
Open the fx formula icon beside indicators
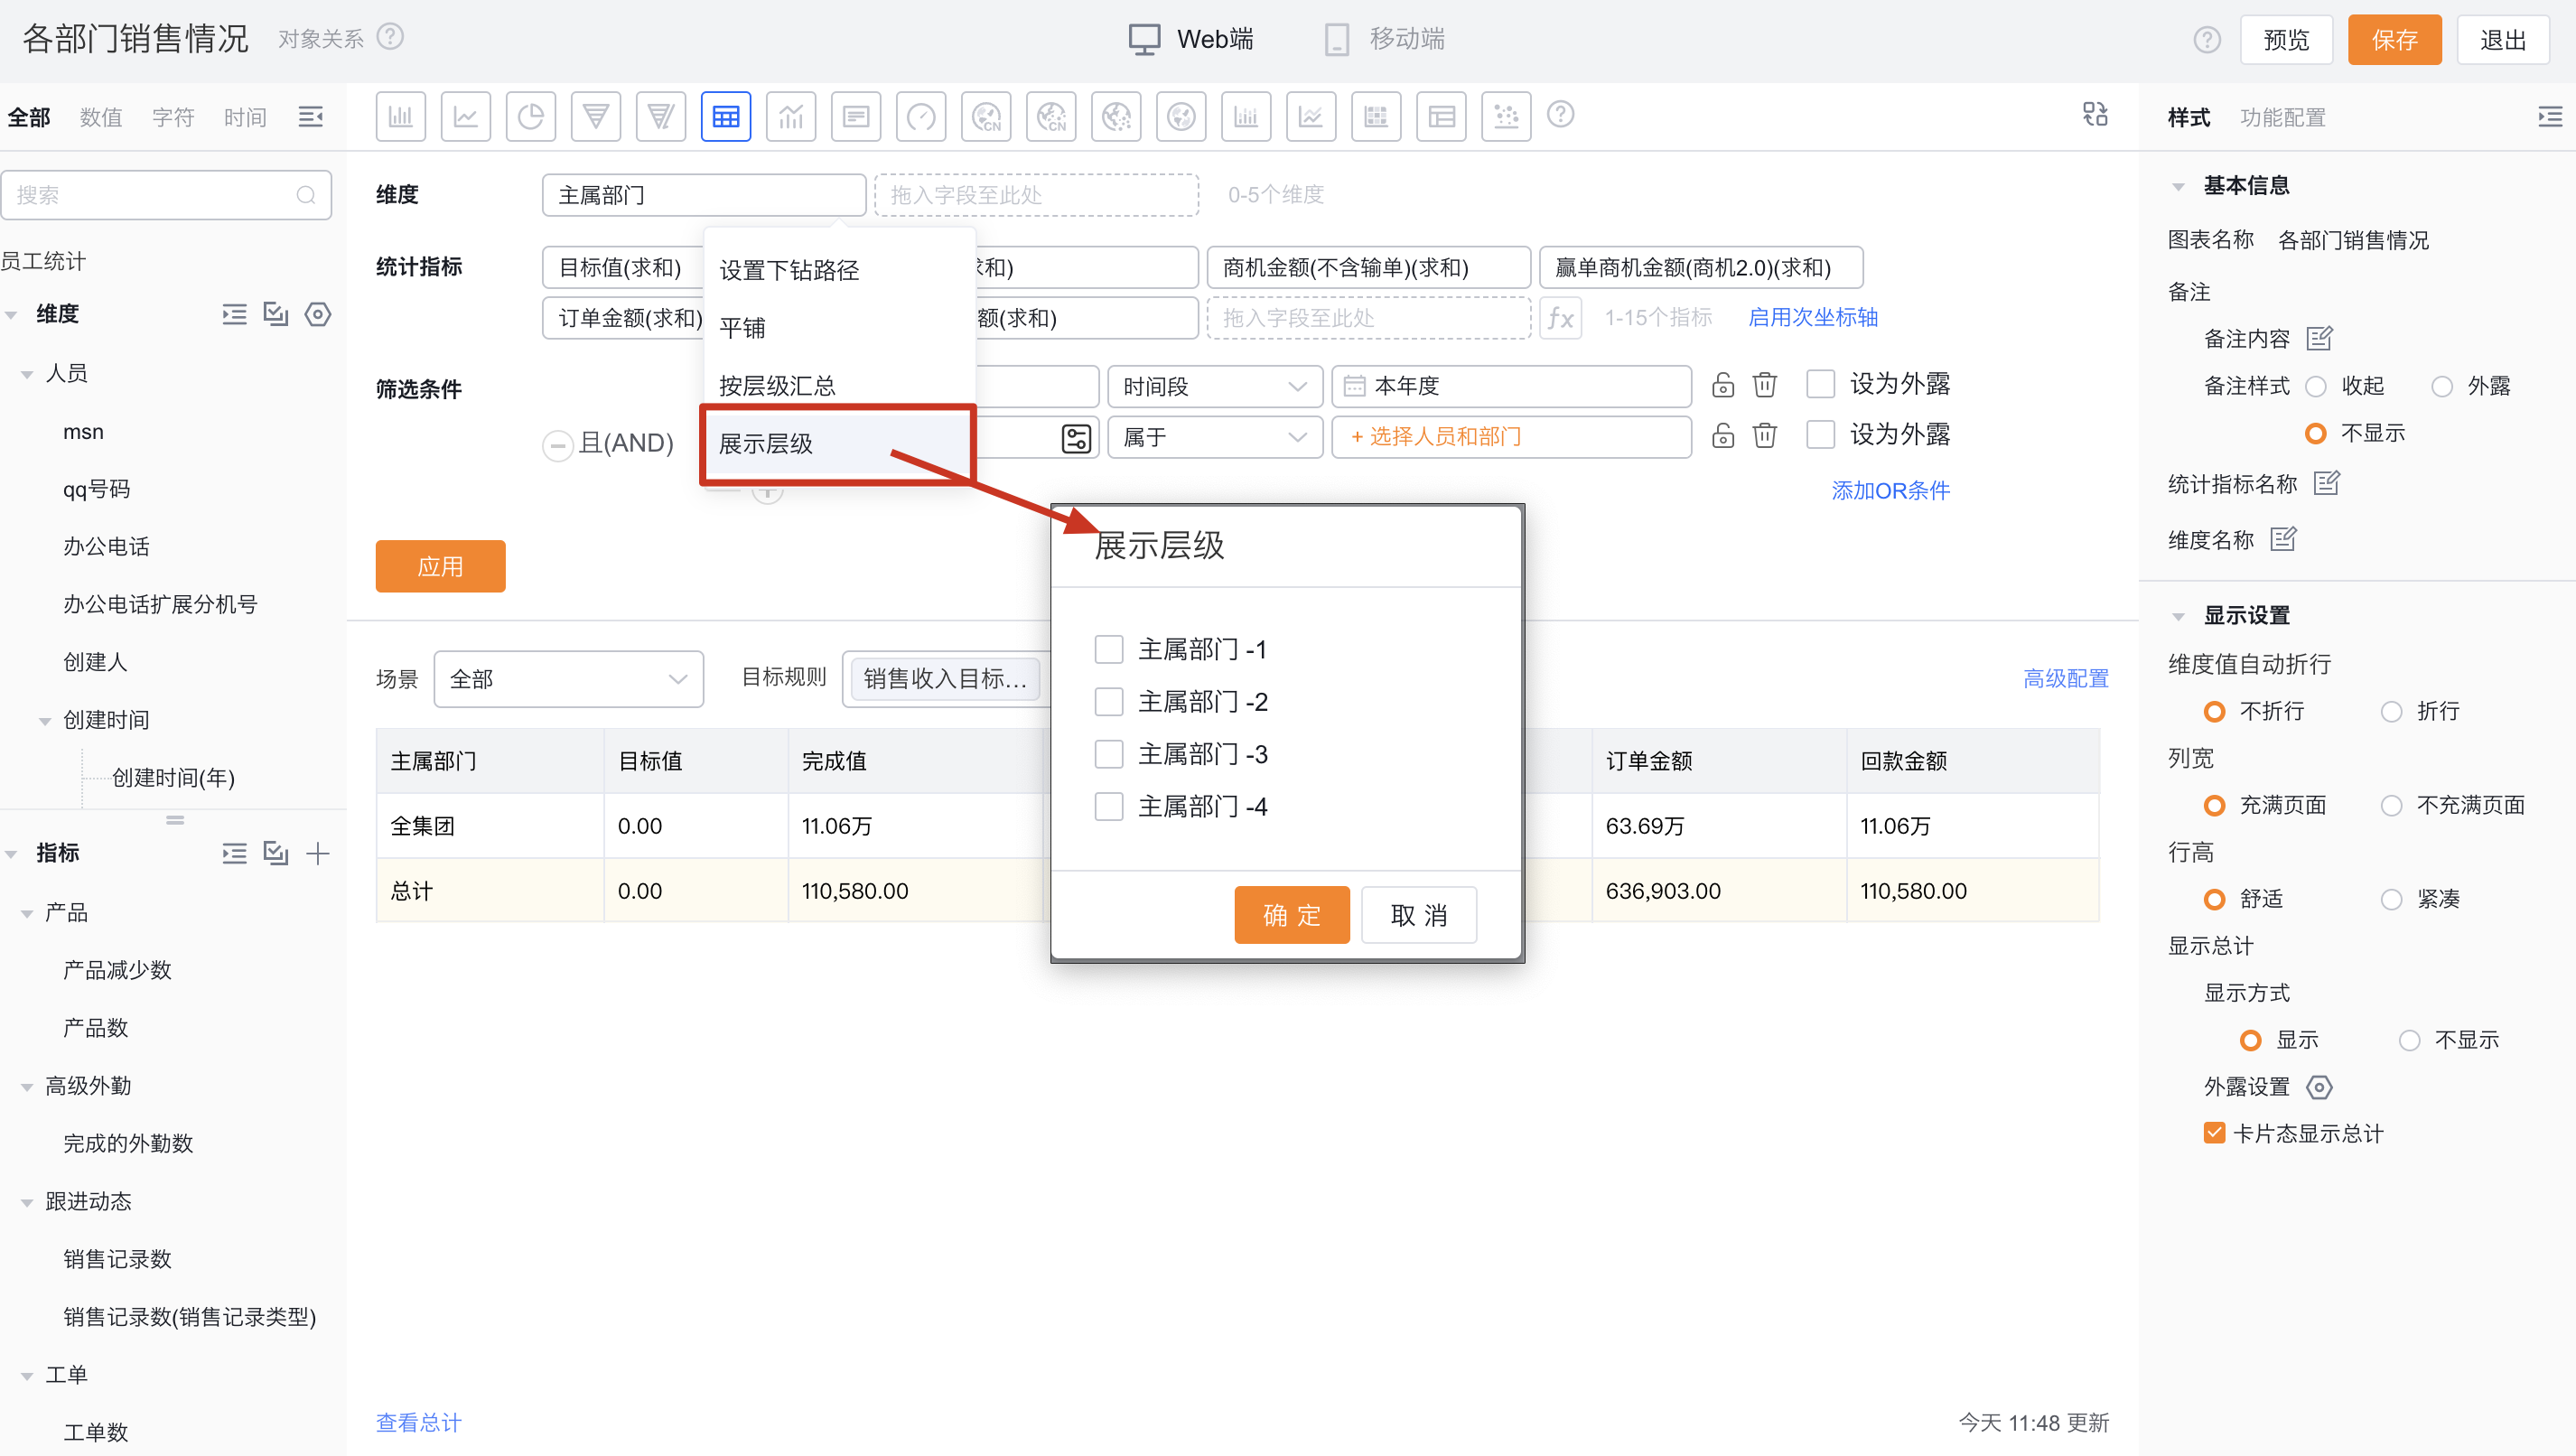[1560, 318]
